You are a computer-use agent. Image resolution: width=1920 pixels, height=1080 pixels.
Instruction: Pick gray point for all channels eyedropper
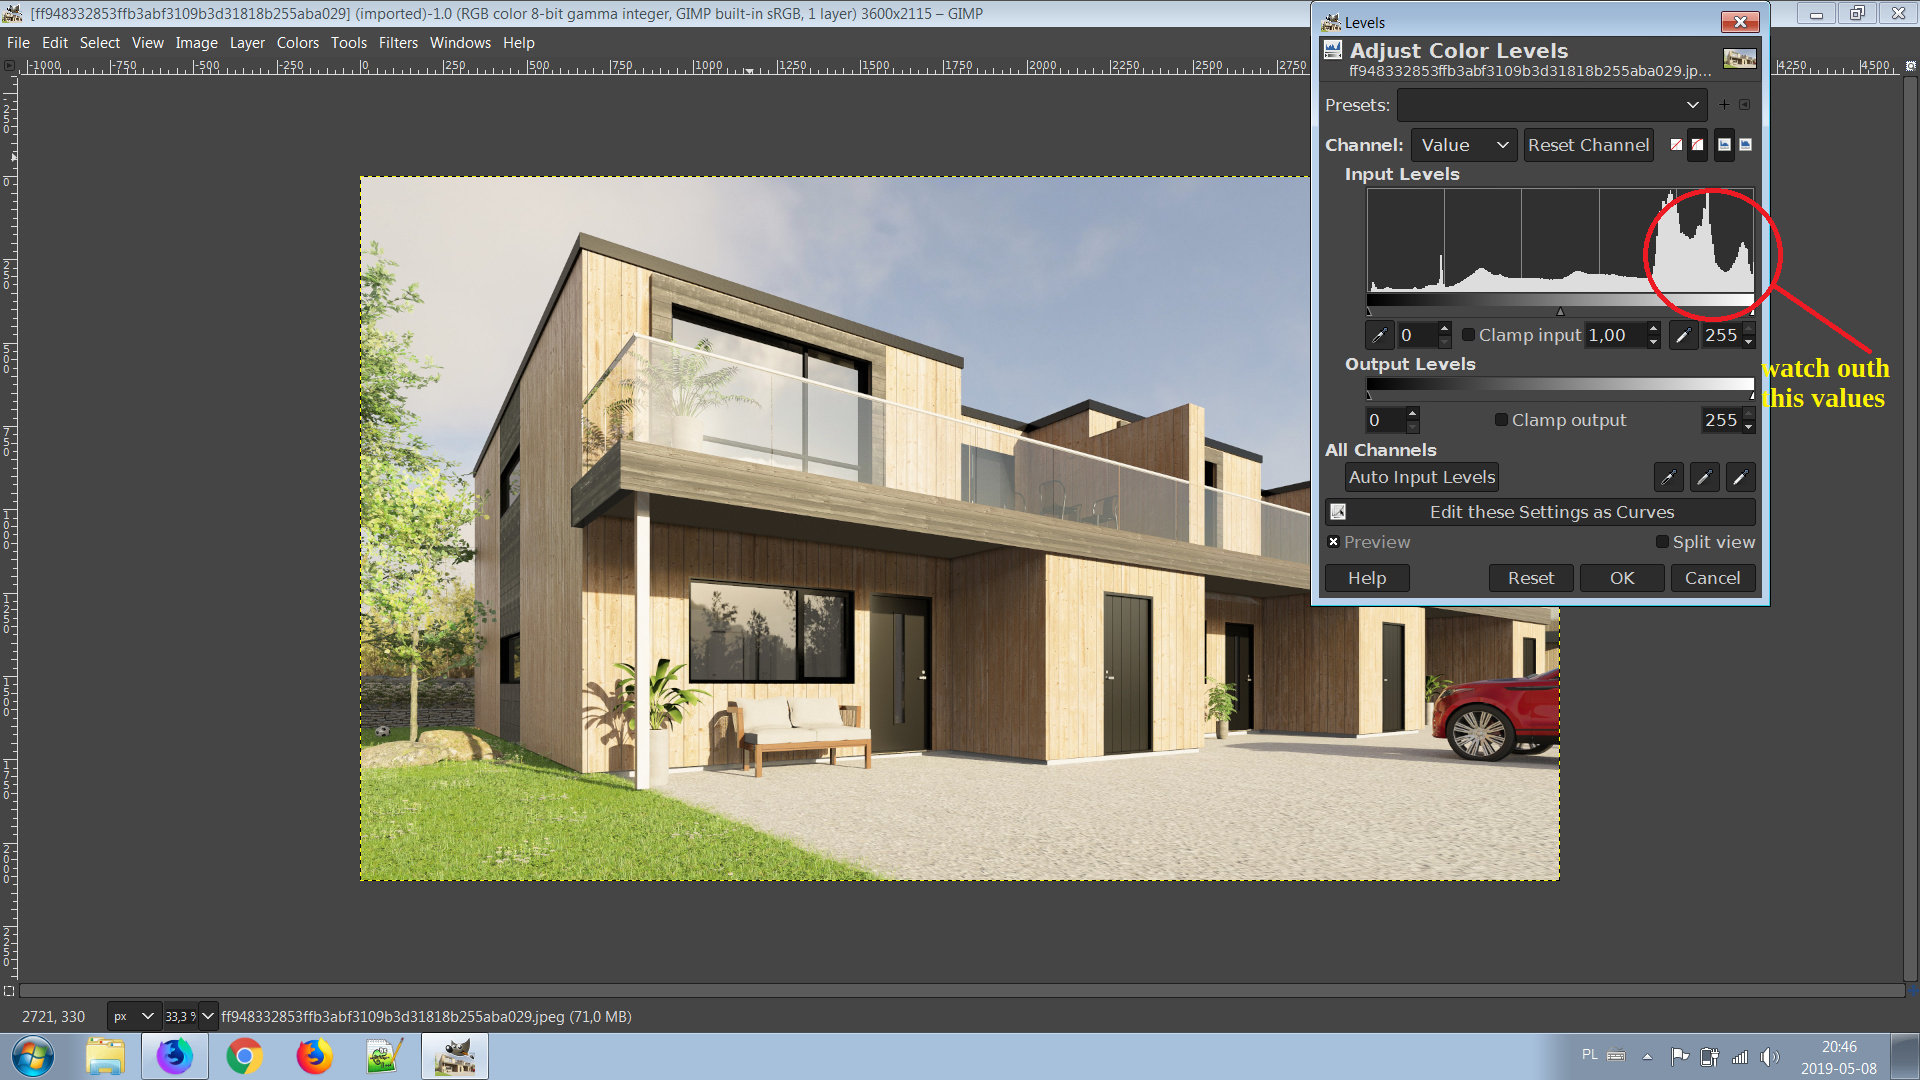tap(1705, 478)
